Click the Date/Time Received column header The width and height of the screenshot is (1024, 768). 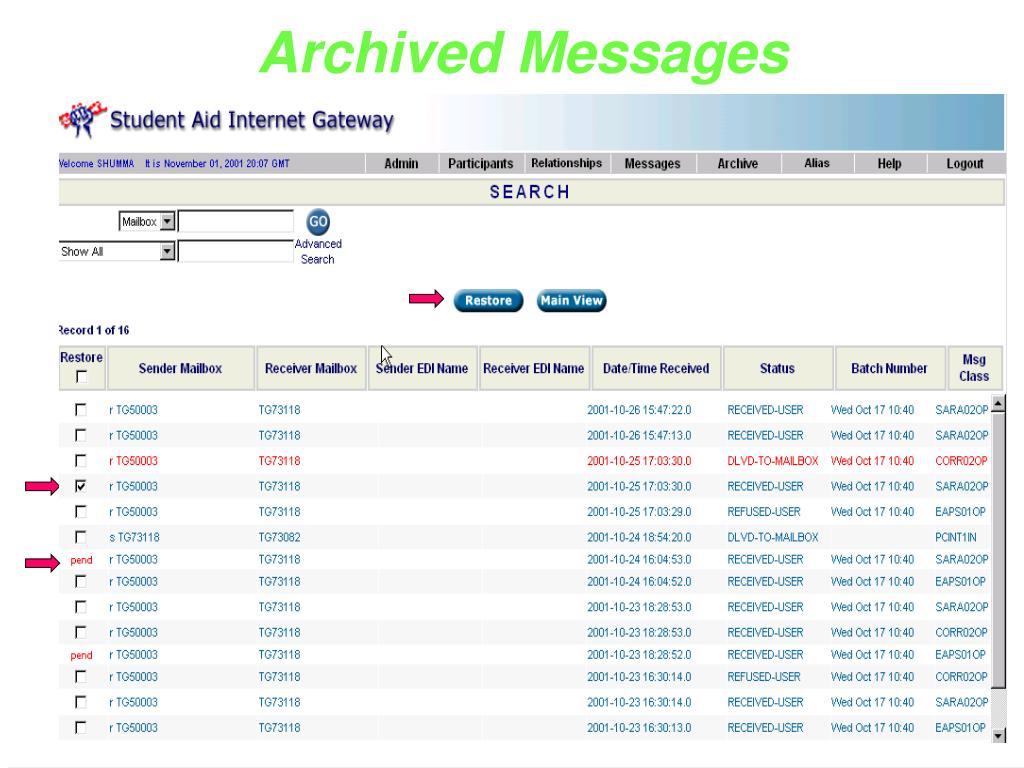coord(656,368)
